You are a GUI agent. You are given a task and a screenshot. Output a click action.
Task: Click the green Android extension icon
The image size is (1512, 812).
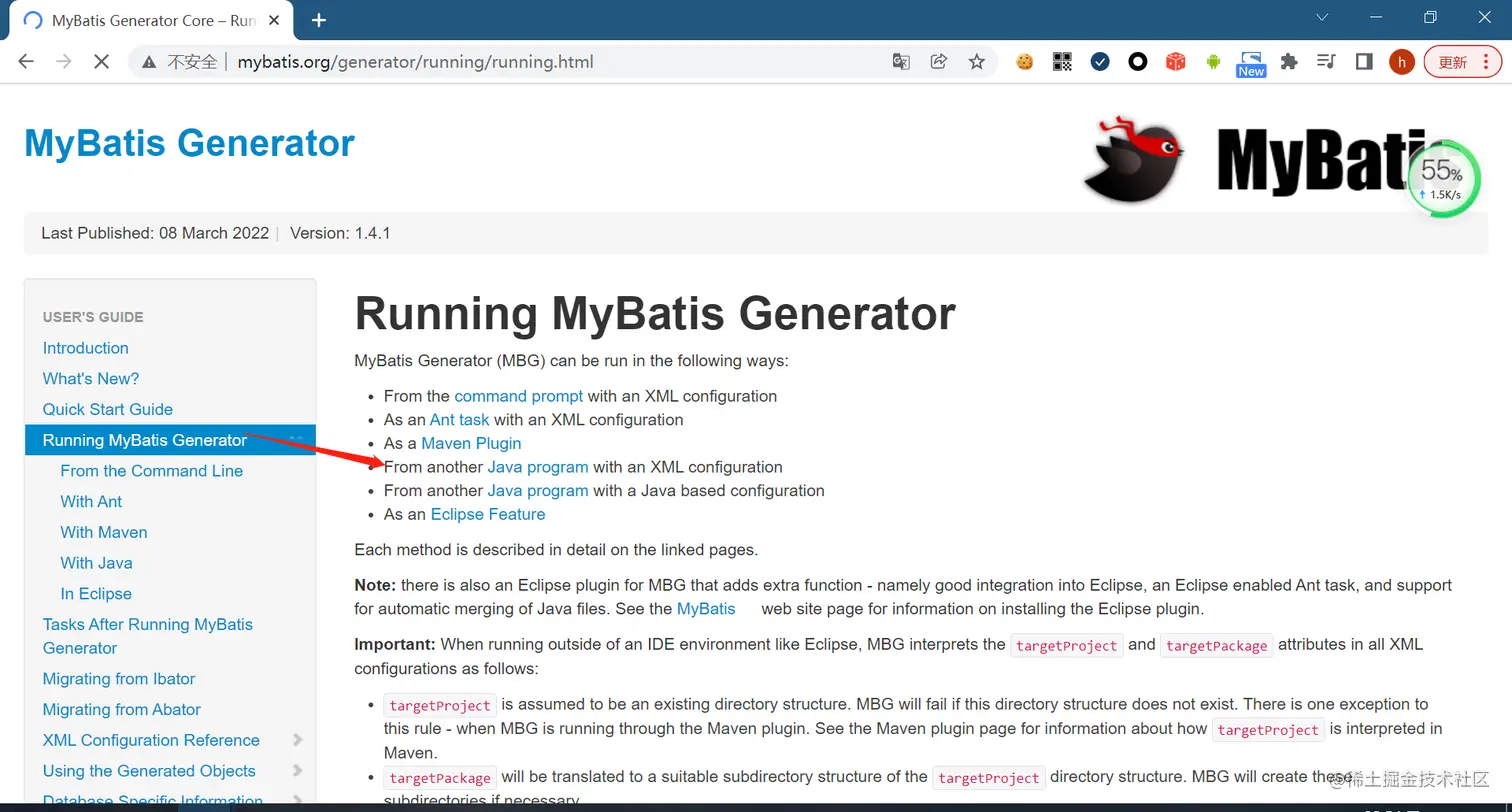1214,62
